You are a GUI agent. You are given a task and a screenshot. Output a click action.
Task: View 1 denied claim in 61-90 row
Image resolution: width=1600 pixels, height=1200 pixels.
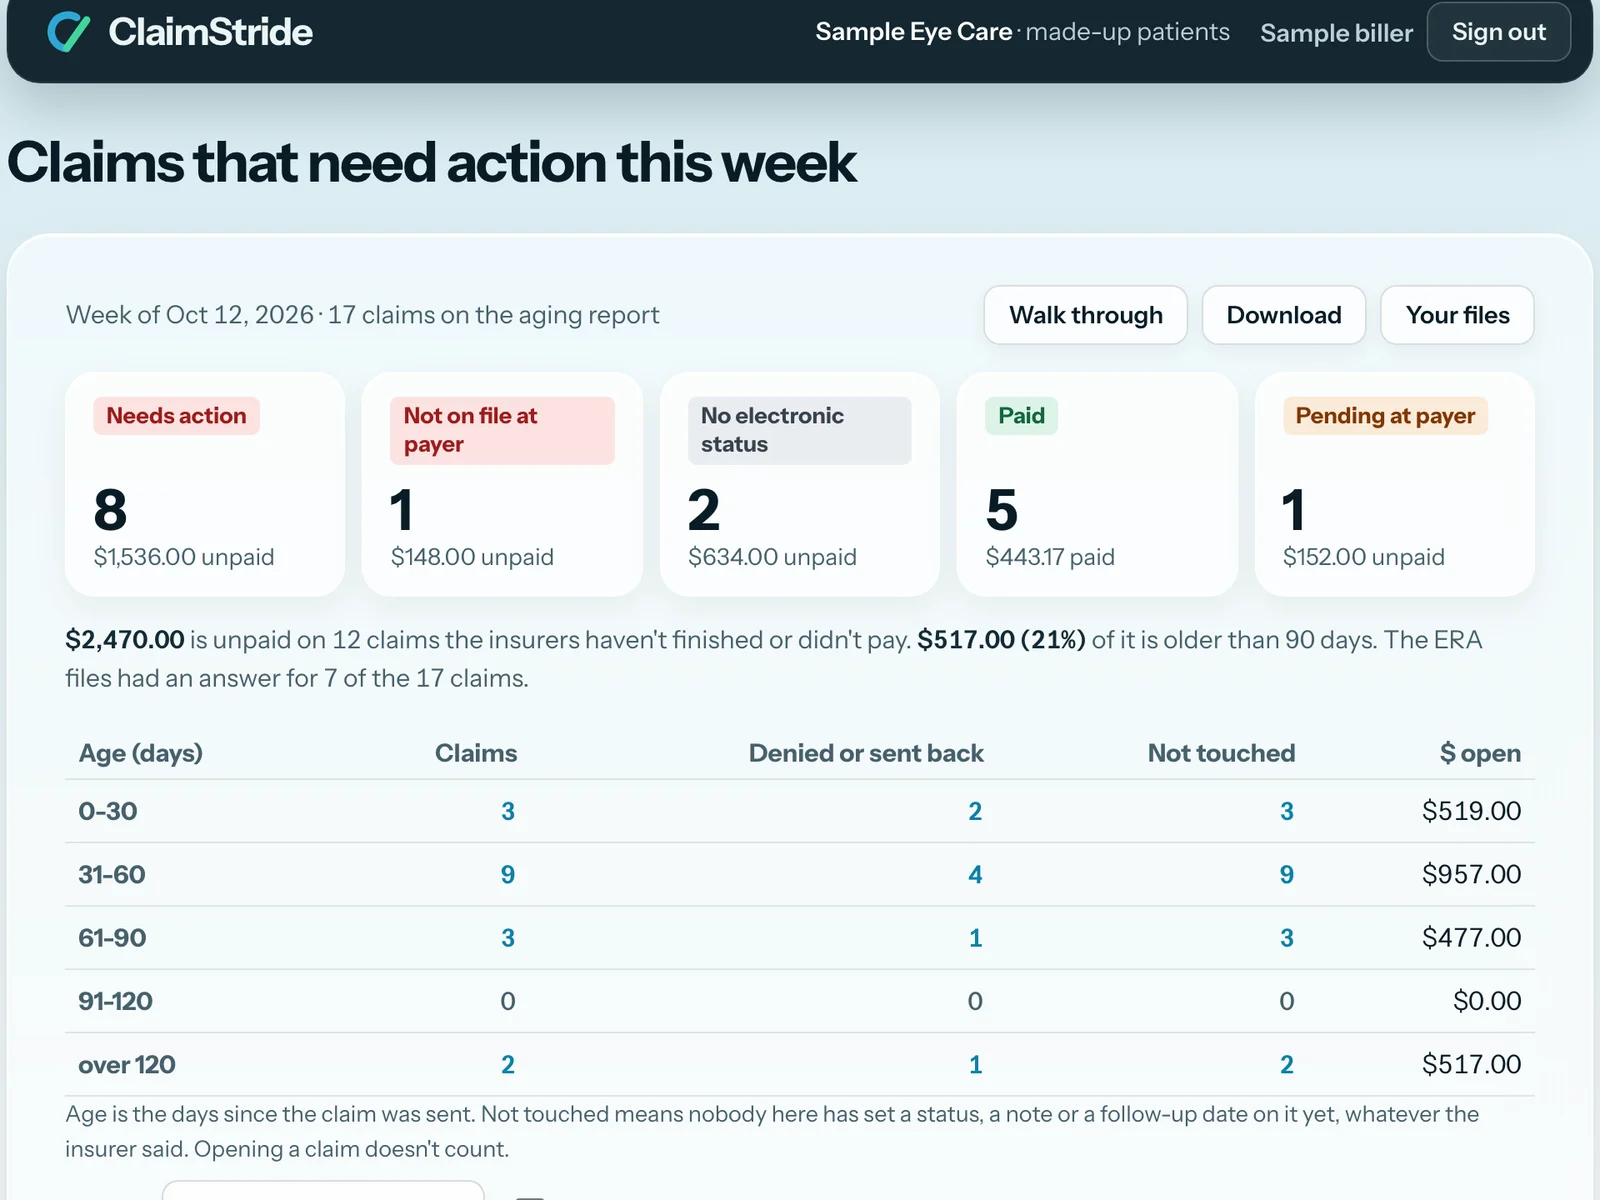click(x=975, y=938)
